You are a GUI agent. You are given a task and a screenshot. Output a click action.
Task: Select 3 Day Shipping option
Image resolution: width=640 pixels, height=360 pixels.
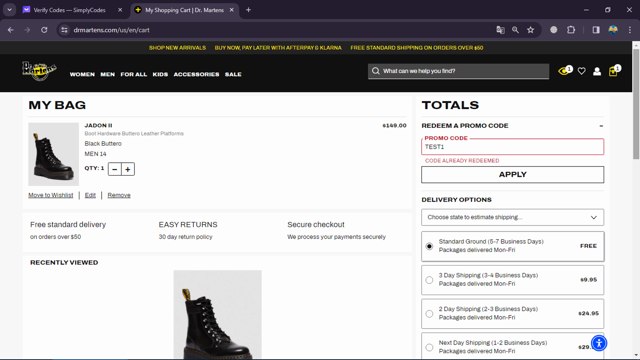coord(429,280)
